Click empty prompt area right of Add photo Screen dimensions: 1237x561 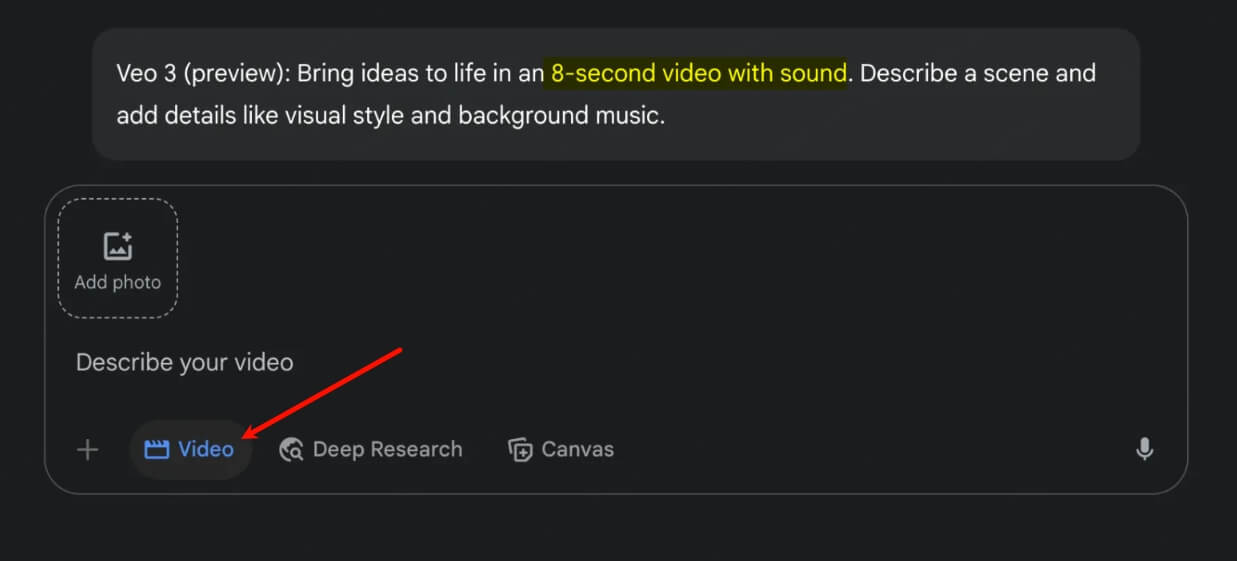point(650,258)
